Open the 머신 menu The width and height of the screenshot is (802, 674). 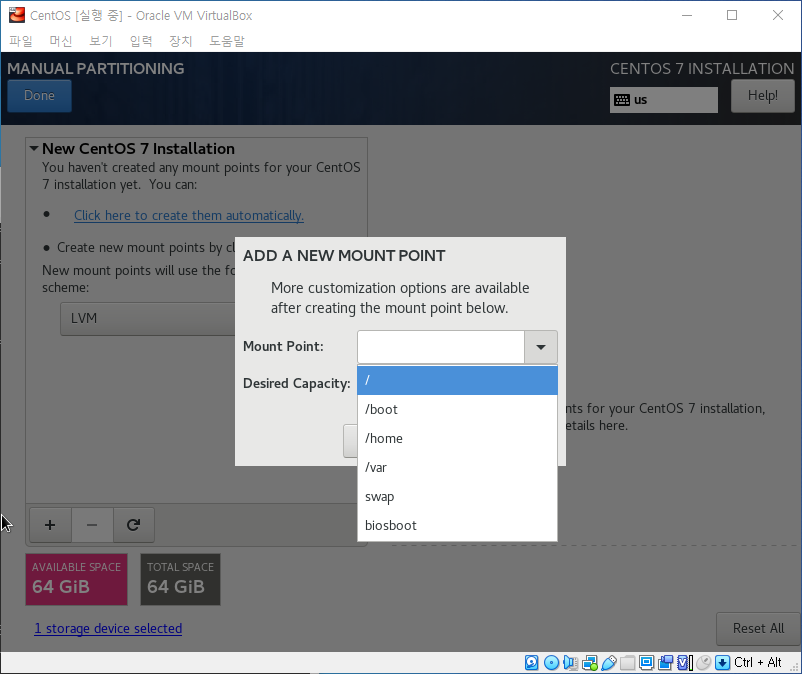(61, 41)
